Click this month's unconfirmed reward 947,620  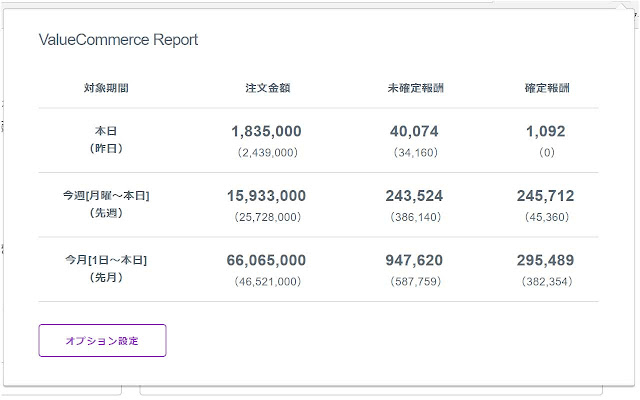(x=414, y=260)
